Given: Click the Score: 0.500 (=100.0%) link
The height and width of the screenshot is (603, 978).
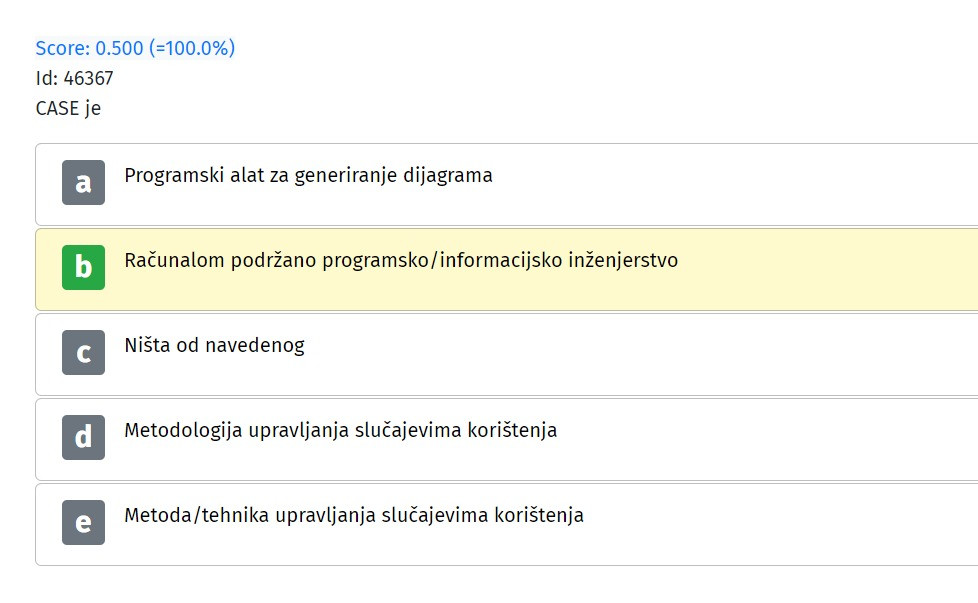Looking at the screenshot, I should (x=135, y=48).
